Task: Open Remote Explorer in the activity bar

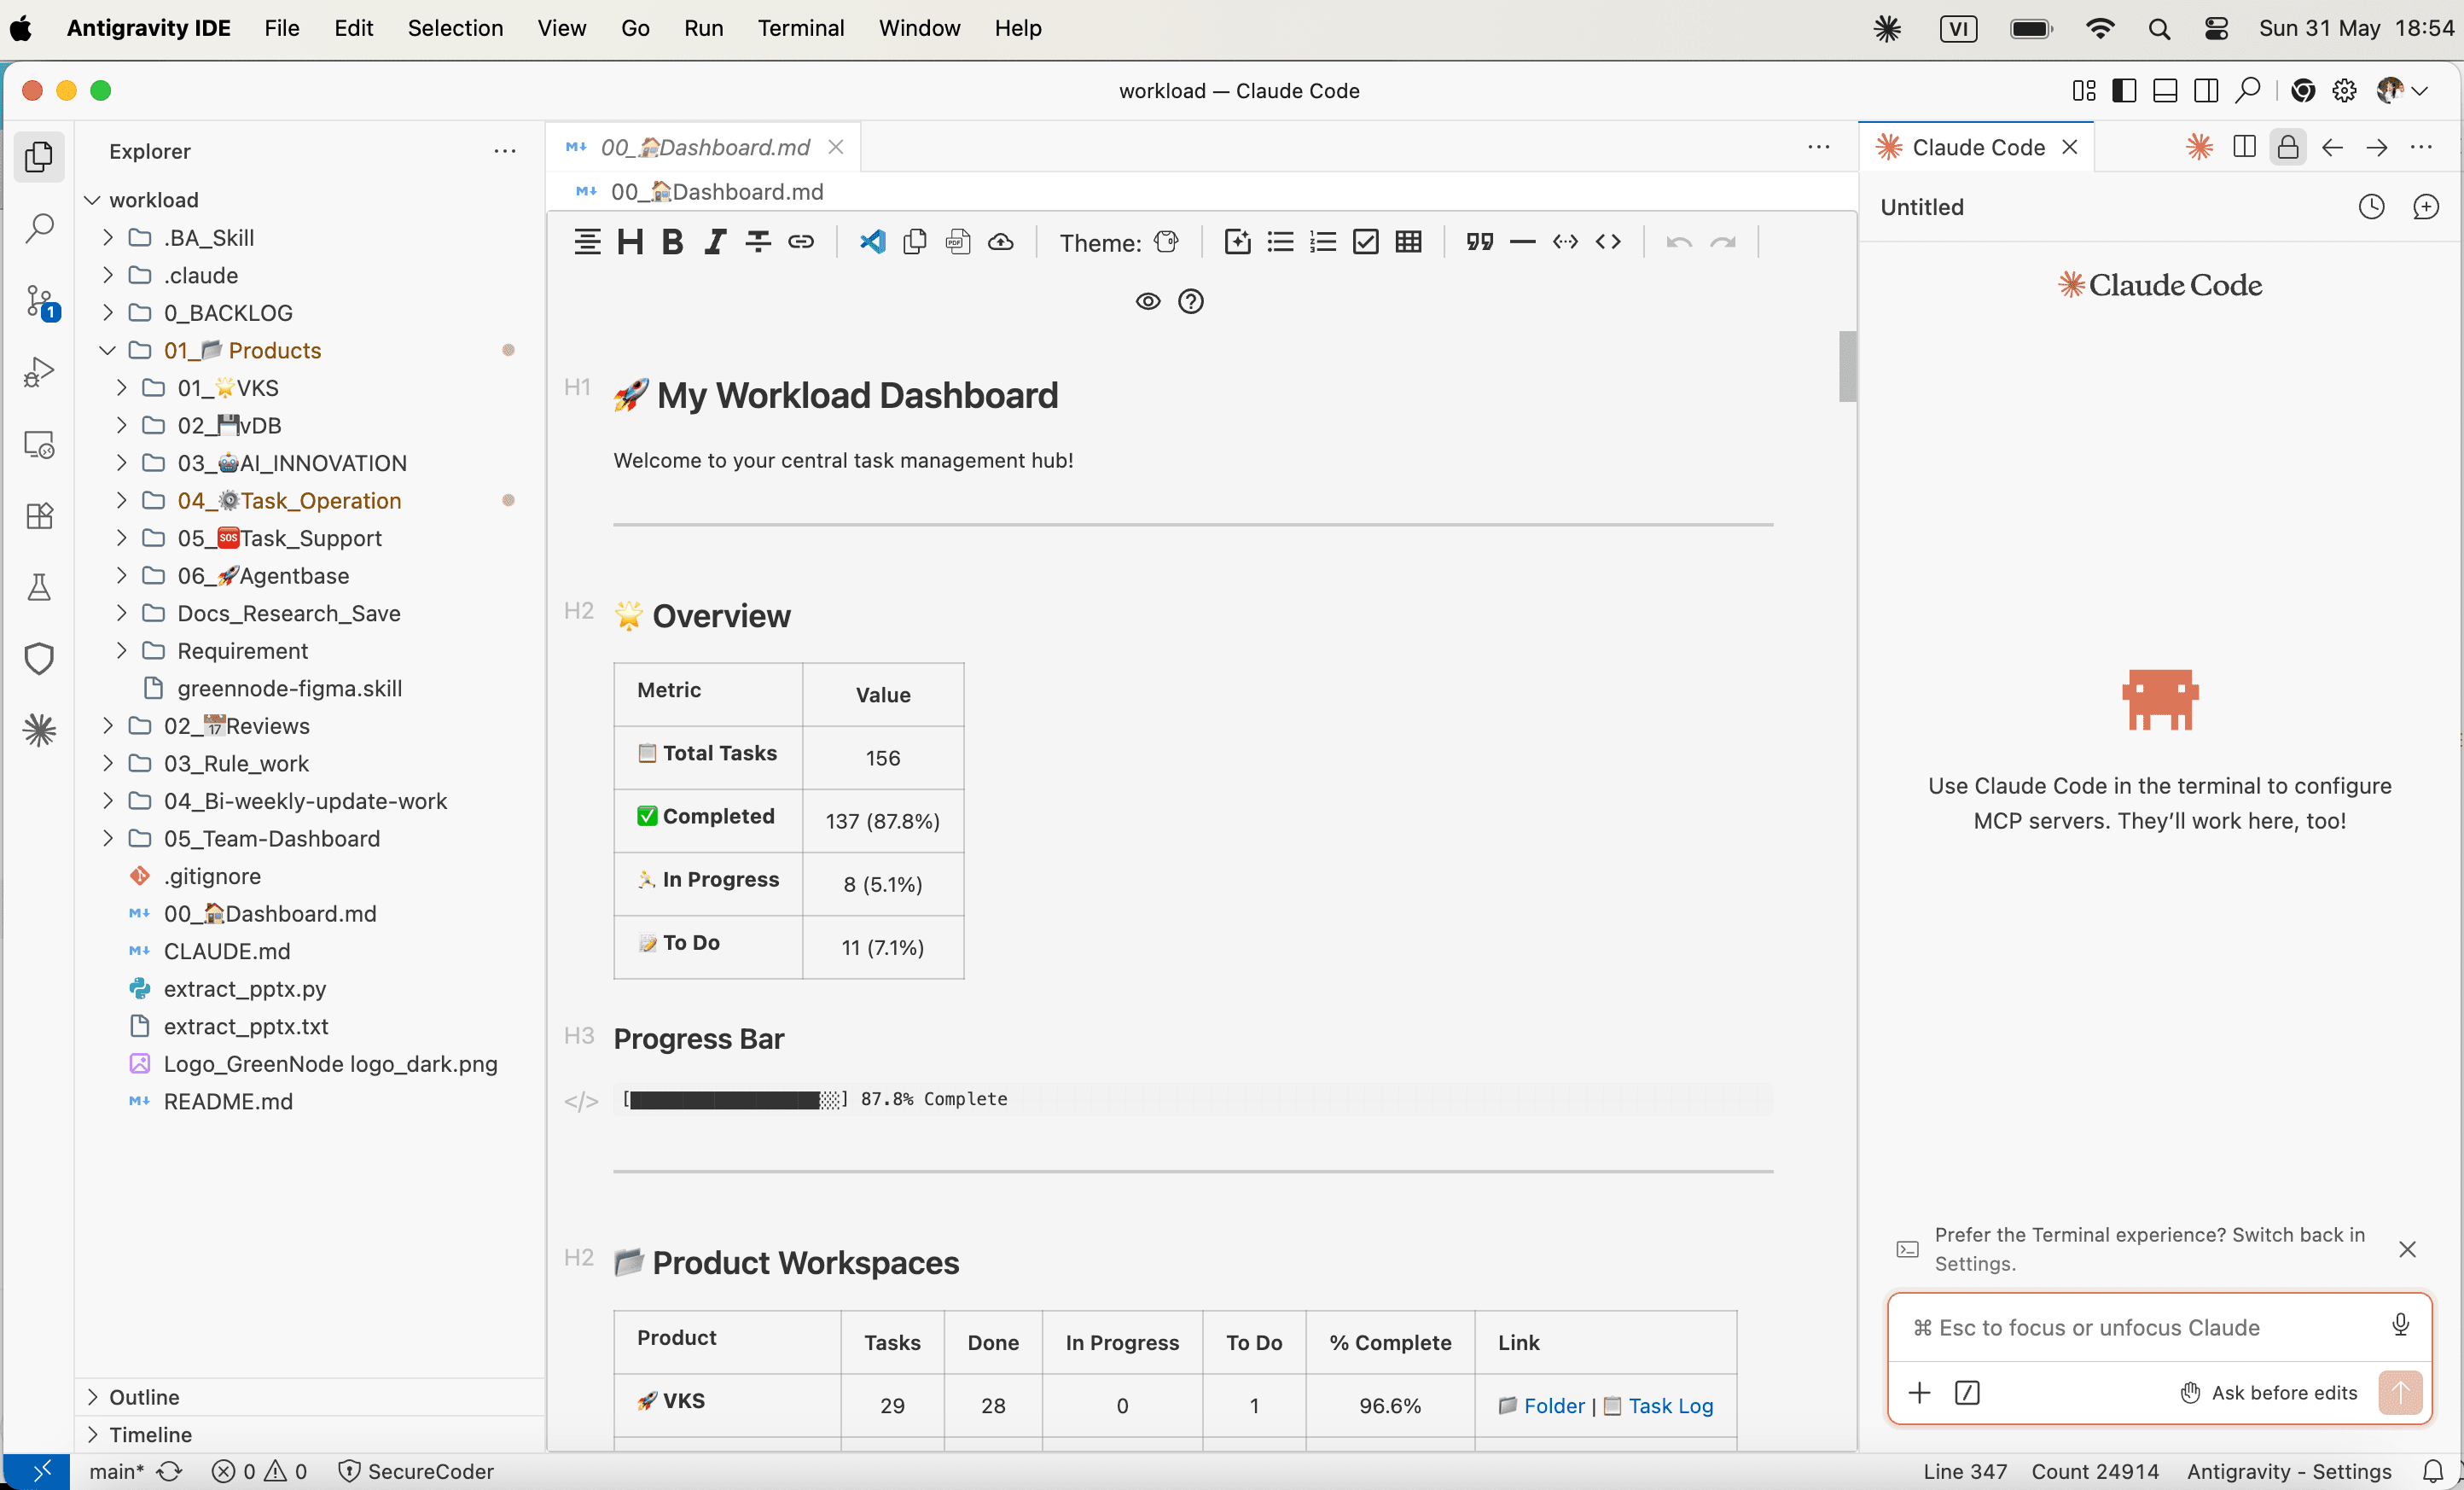Action: 40,444
